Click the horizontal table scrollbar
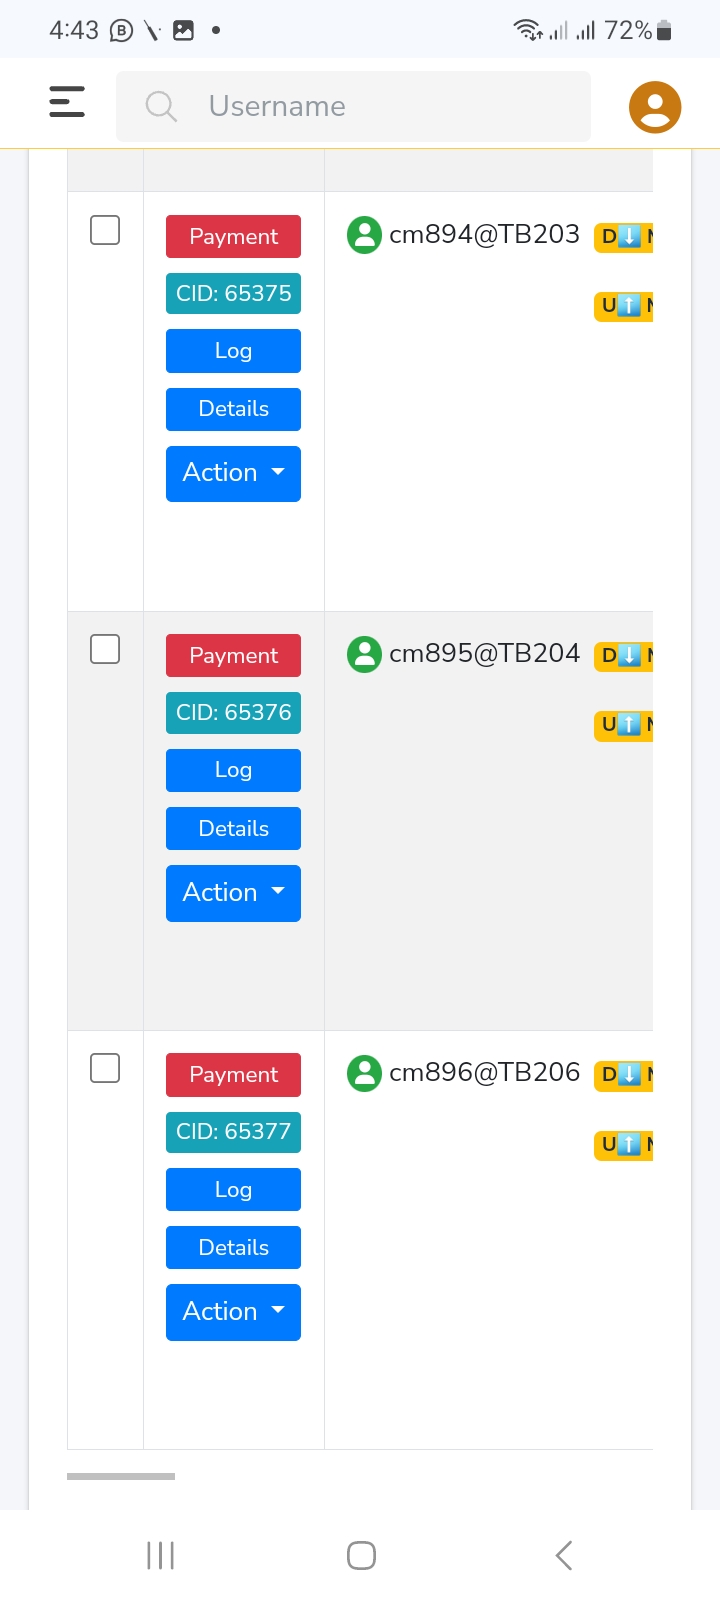720x1600 pixels. [x=121, y=1476]
